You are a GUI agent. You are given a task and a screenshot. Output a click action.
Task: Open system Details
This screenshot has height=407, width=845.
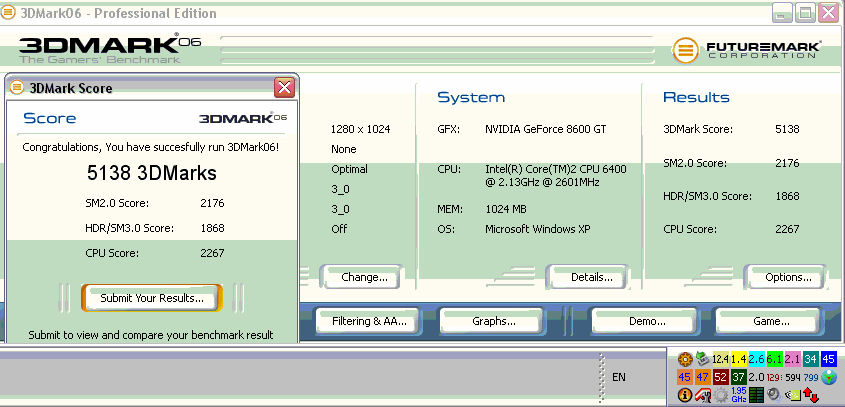pyautogui.click(x=585, y=277)
